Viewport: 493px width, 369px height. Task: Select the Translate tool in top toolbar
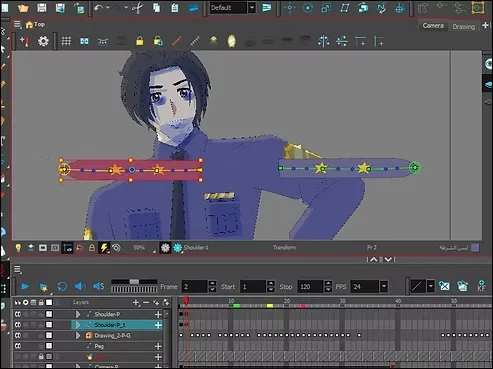coord(289,8)
